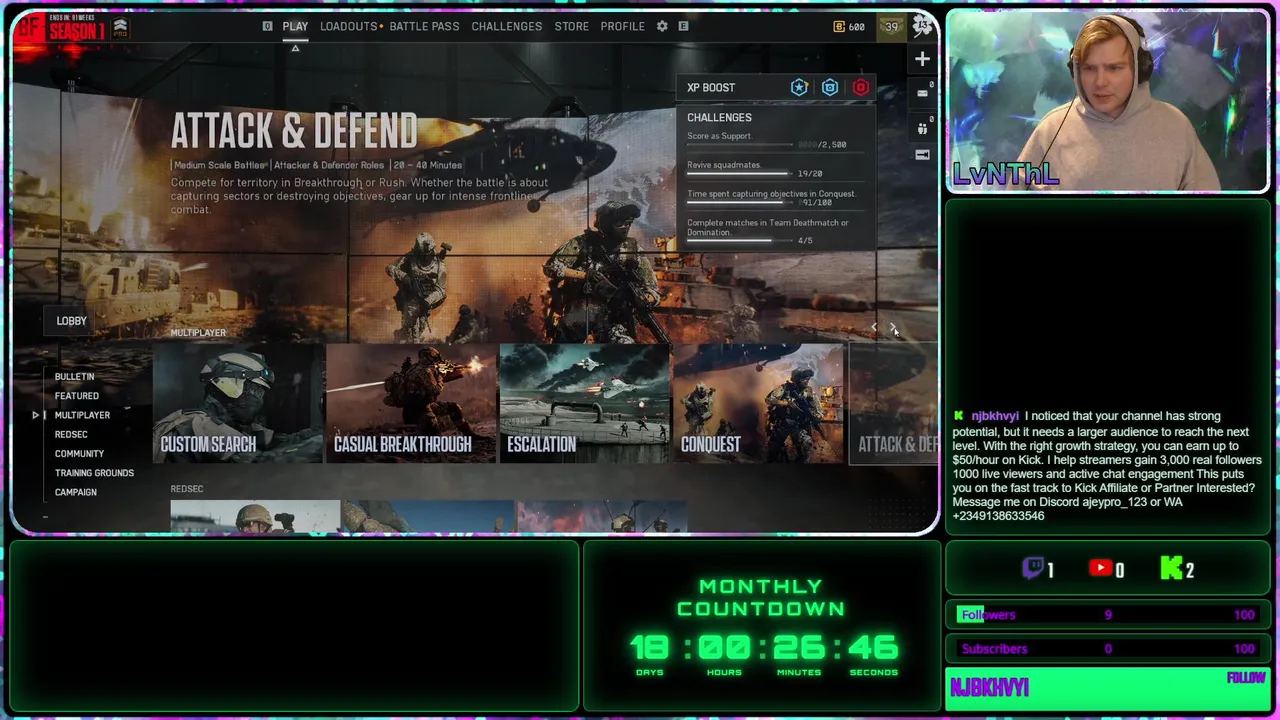Click the REDSEC section heading above thumbnails
Screen dimensions: 1280x720
(x=187, y=489)
